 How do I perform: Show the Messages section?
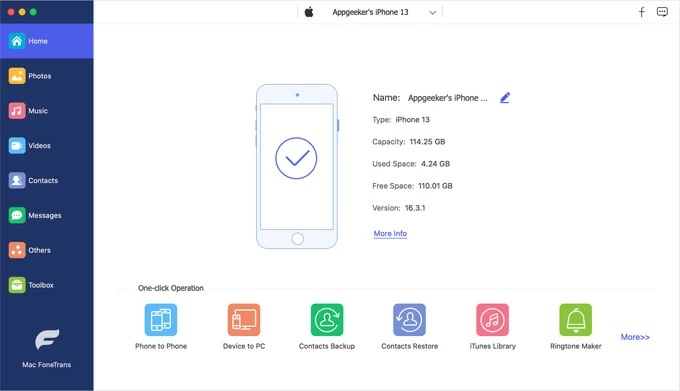(47, 215)
